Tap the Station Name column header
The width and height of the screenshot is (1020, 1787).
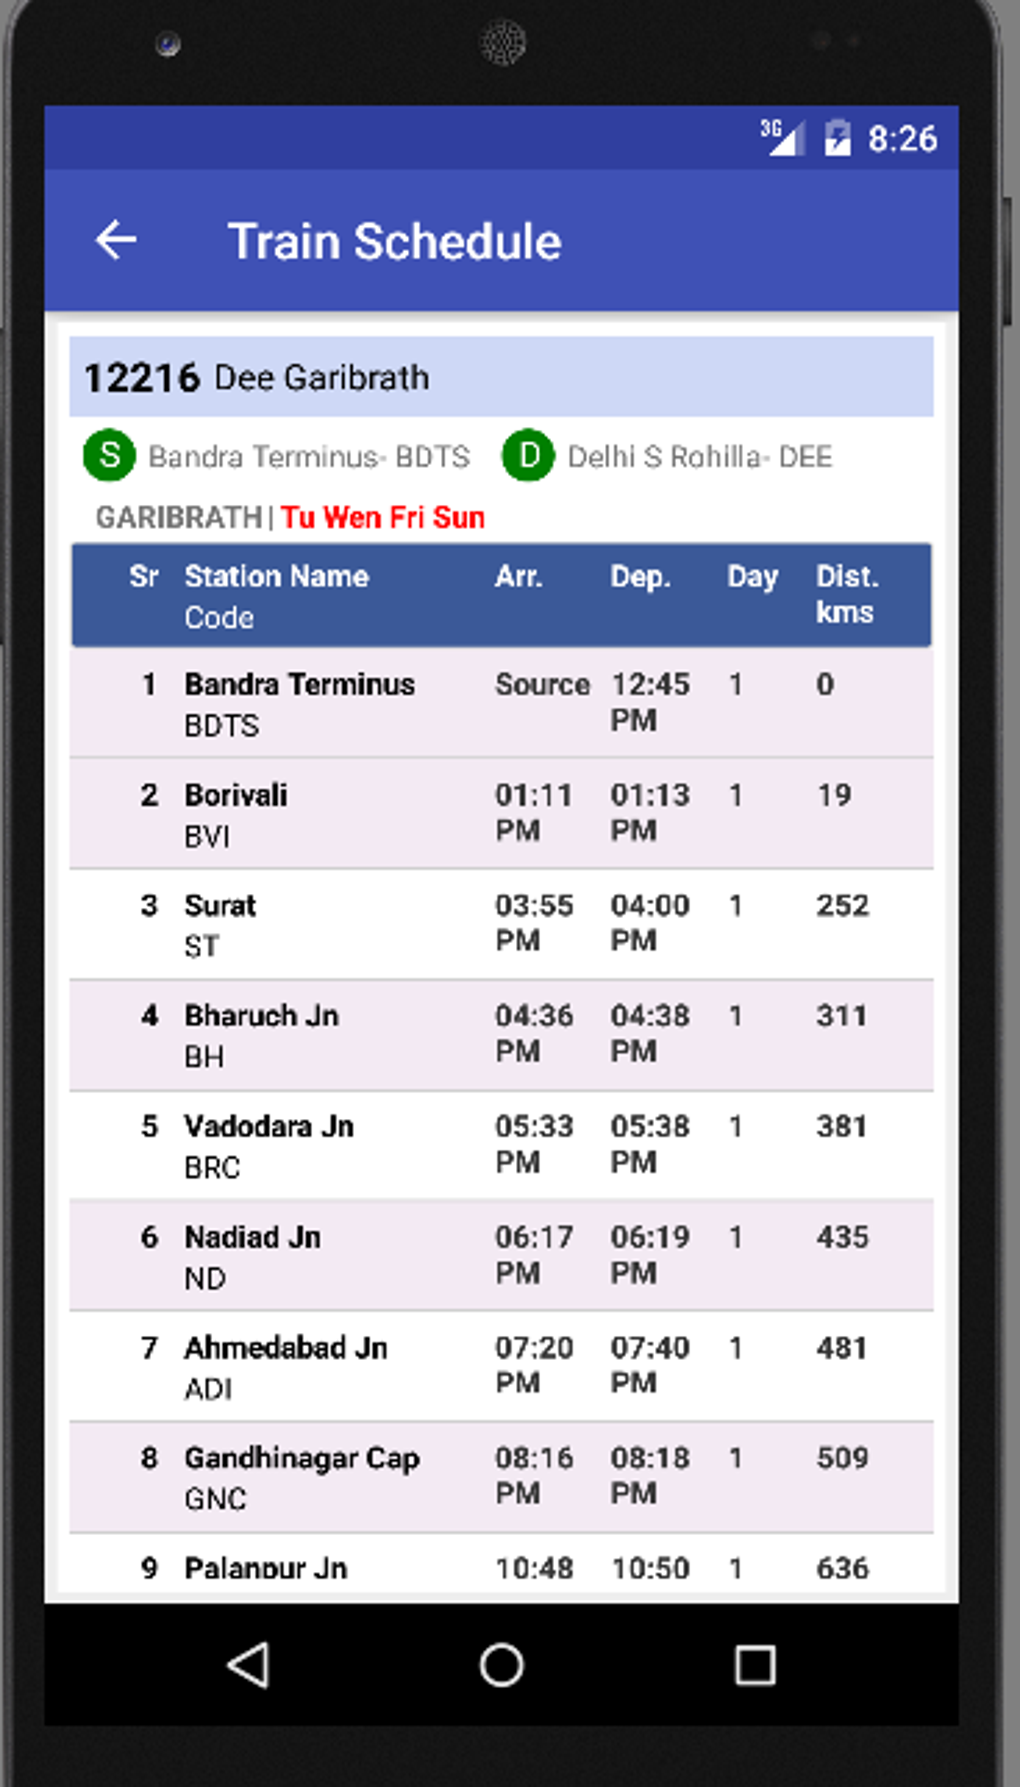(276, 577)
